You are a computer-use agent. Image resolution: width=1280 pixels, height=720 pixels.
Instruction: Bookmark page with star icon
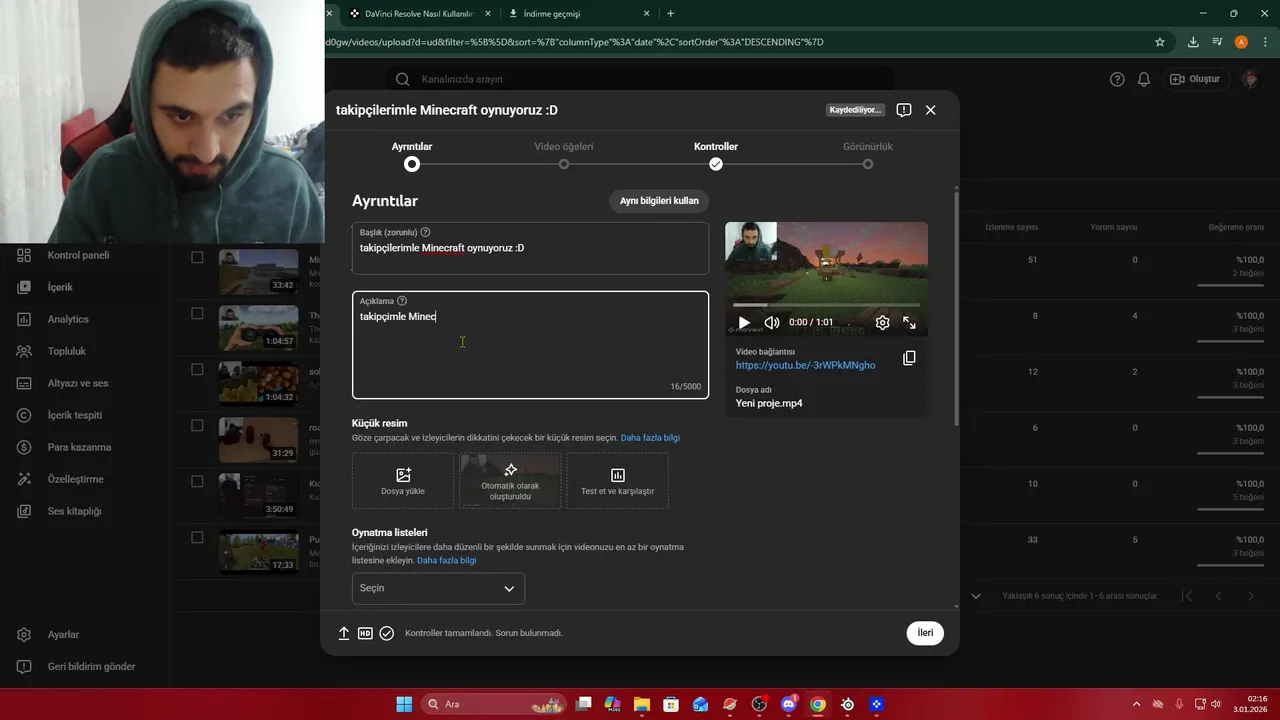pyautogui.click(x=1160, y=42)
